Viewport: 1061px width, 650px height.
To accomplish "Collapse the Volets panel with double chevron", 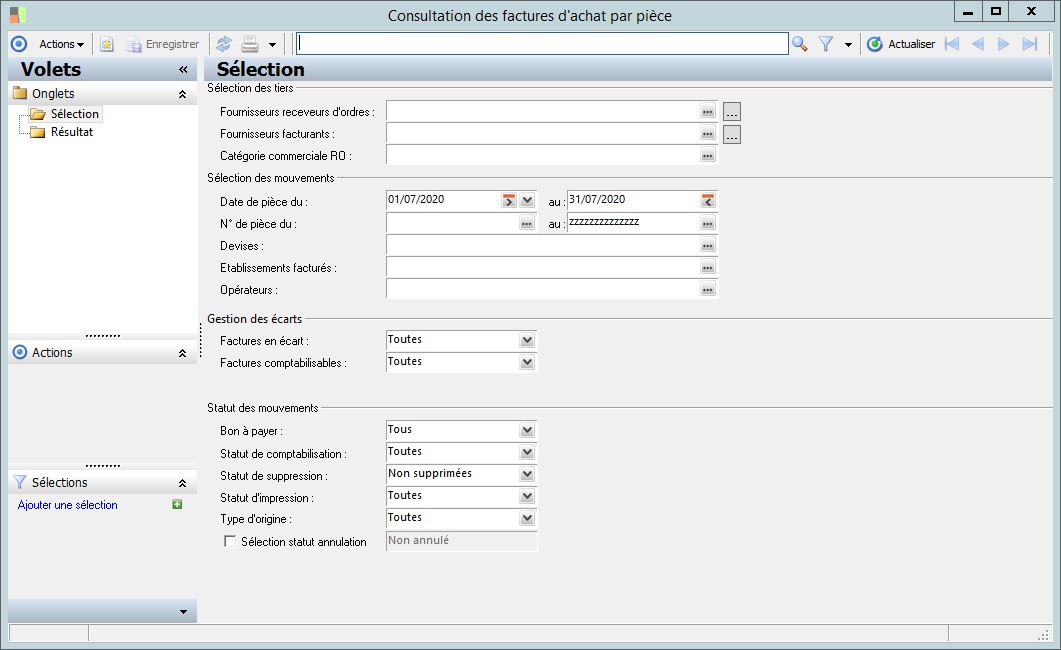I will tap(183, 69).
